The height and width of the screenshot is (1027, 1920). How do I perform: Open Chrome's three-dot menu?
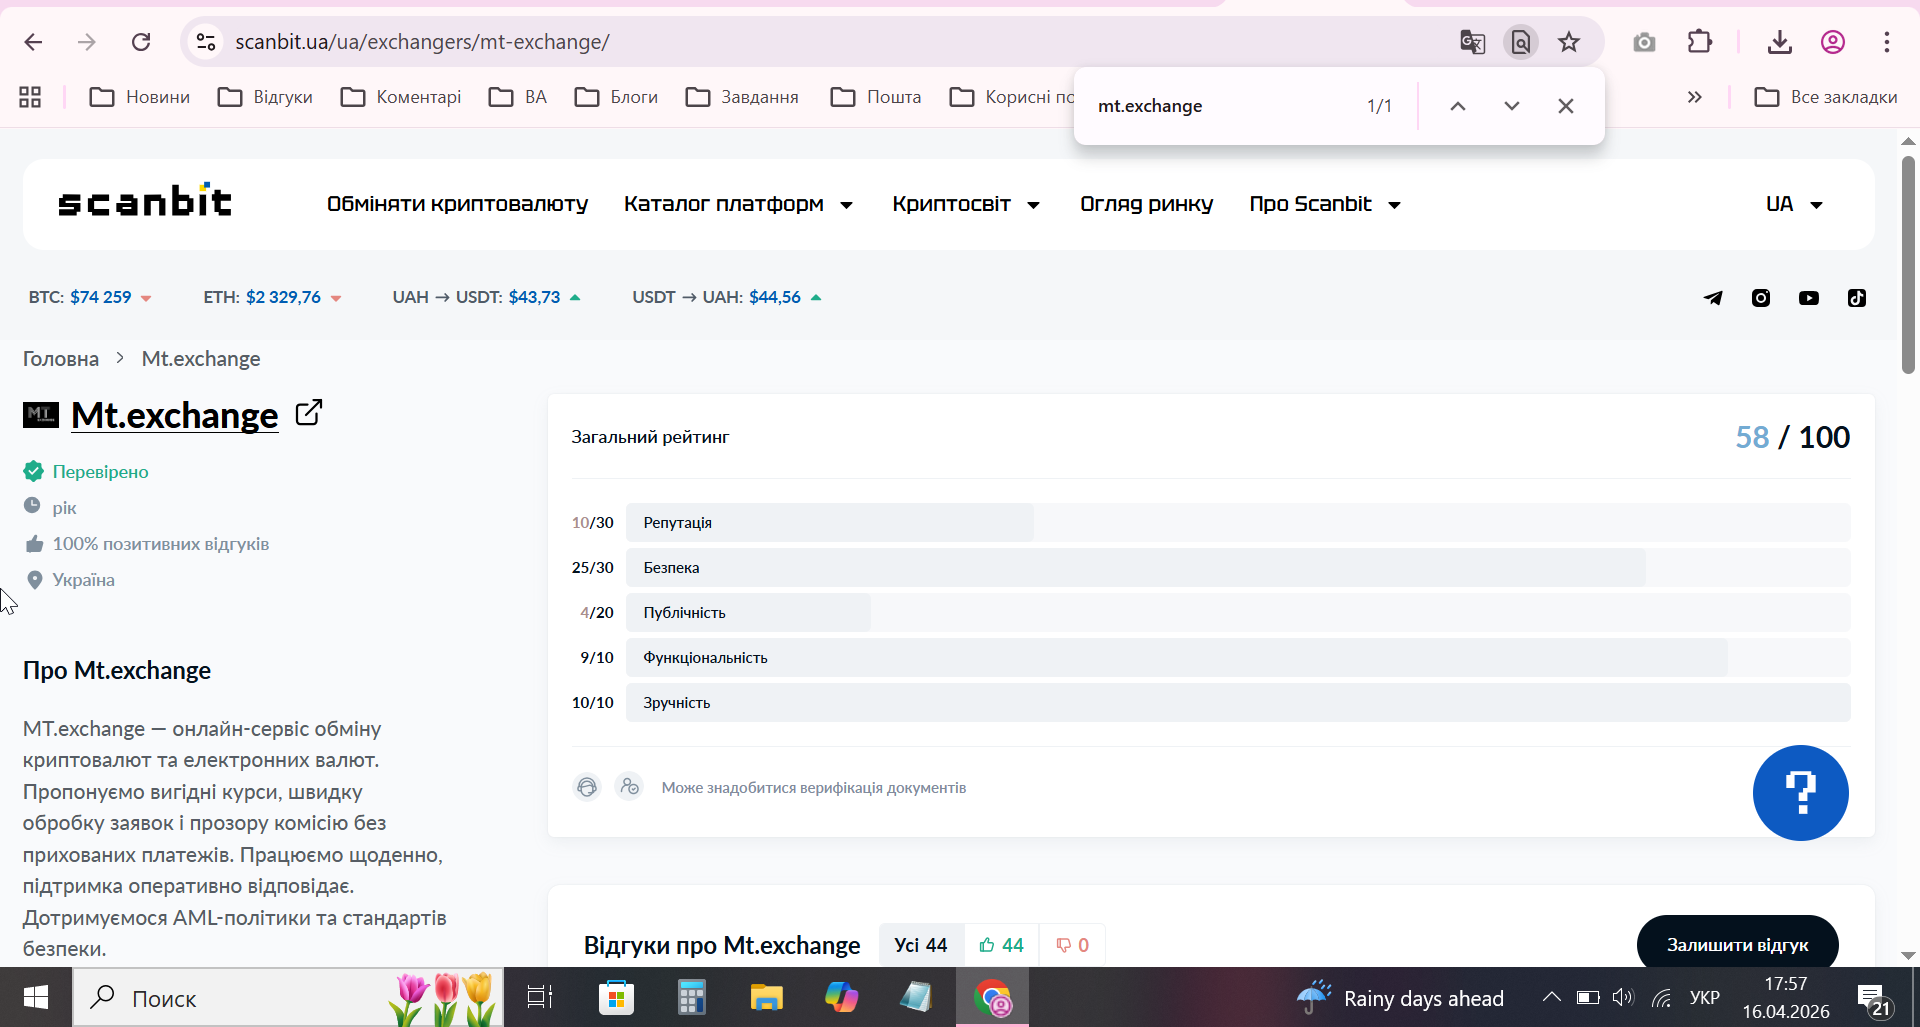[x=1887, y=42]
